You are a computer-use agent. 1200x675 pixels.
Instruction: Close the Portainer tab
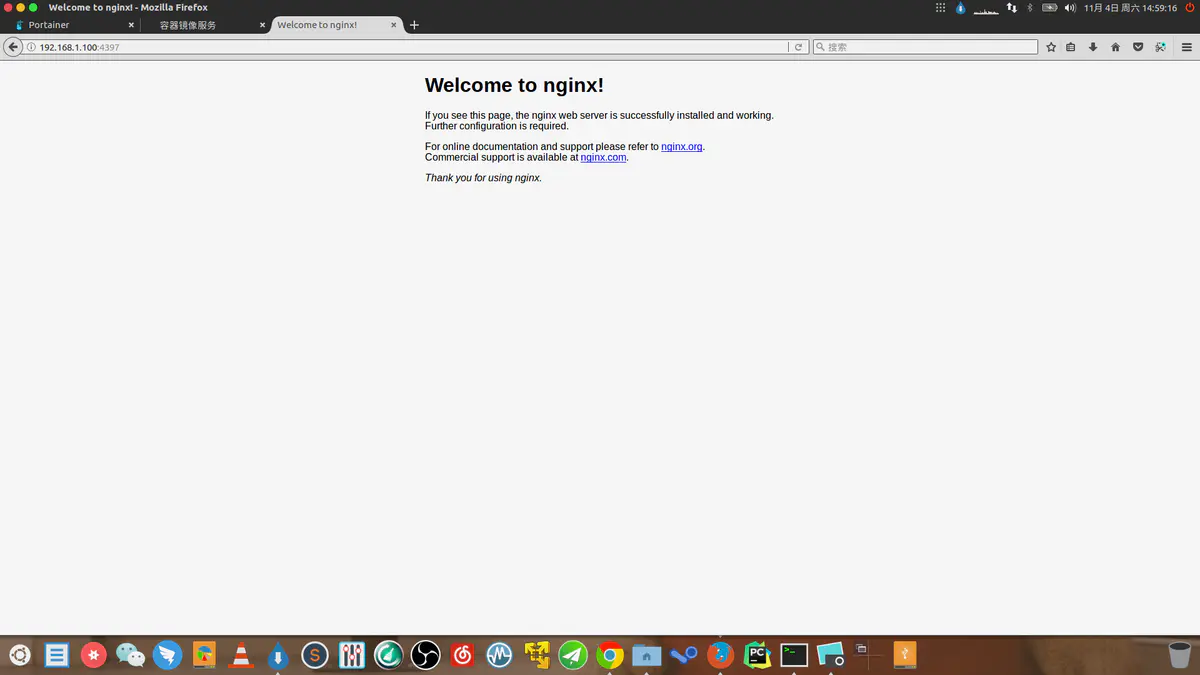click(x=131, y=25)
